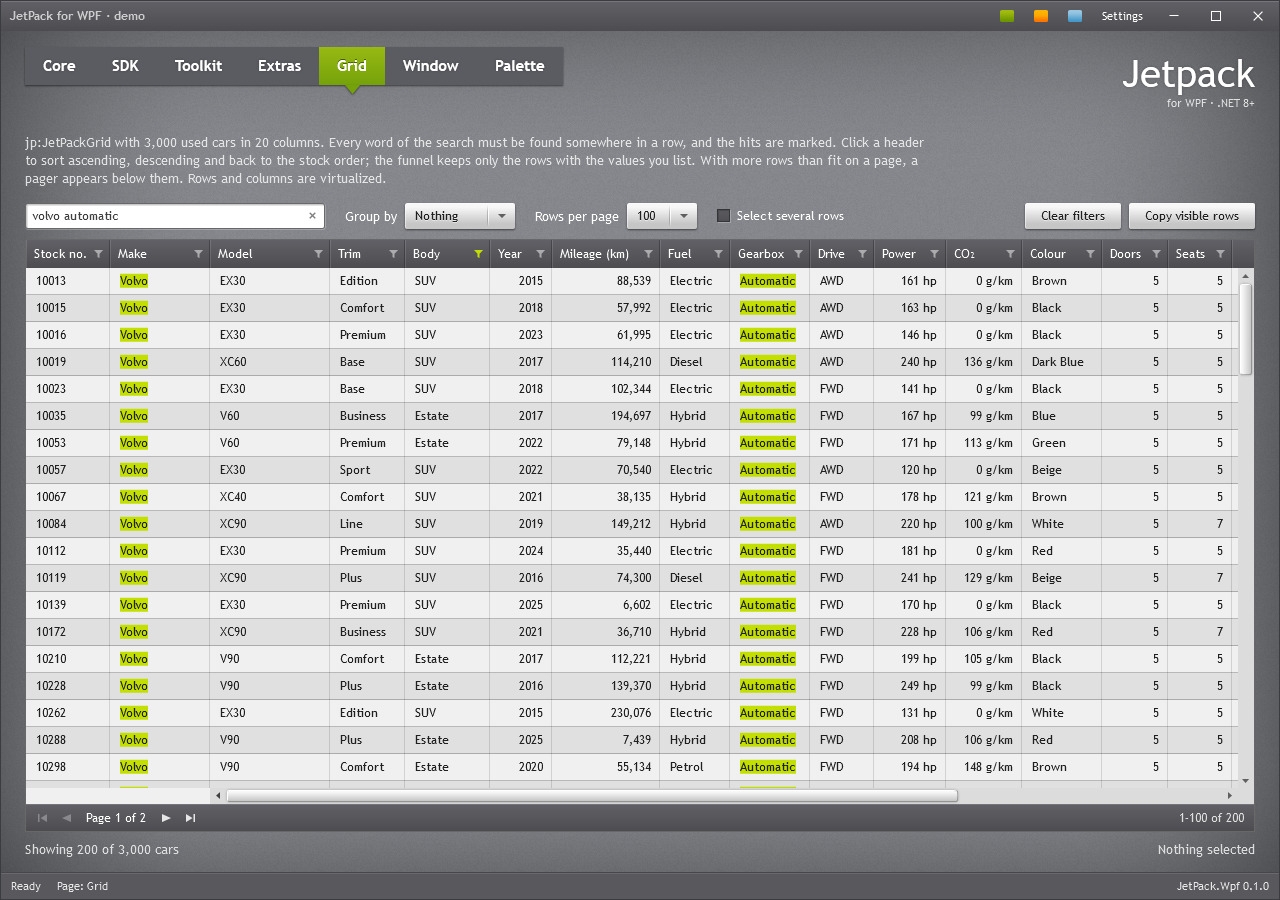The height and width of the screenshot is (900, 1280).
Task: Click the 1-100 of 200 pager text
Action: [x=1212, y=818]
